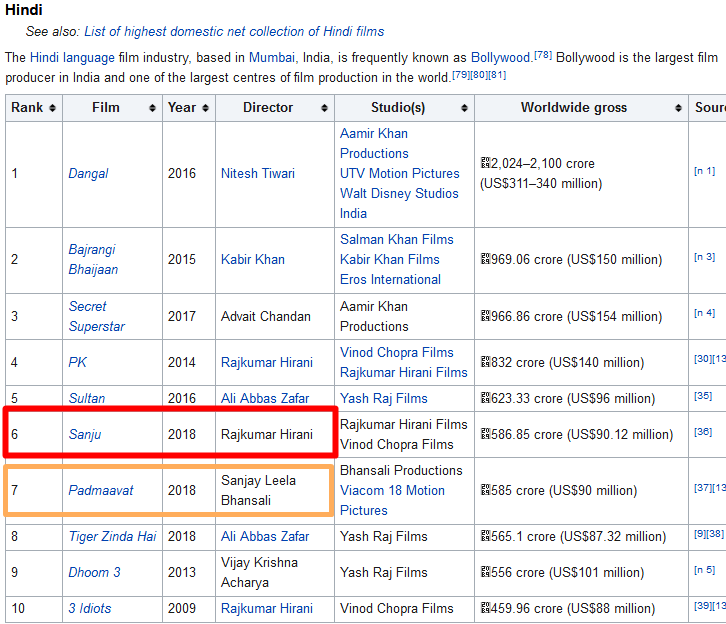
Task: Open Salman Khan Films studio link
Action: 397,239
